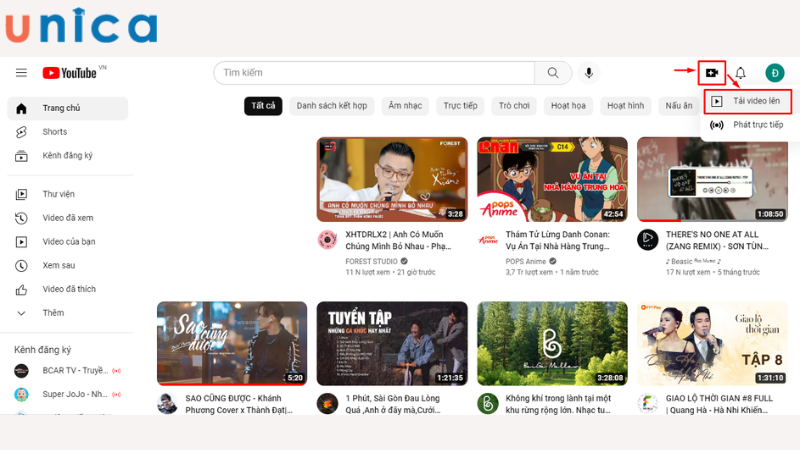
Task: Select the Trò chơi filter chip
Action: 514,106
